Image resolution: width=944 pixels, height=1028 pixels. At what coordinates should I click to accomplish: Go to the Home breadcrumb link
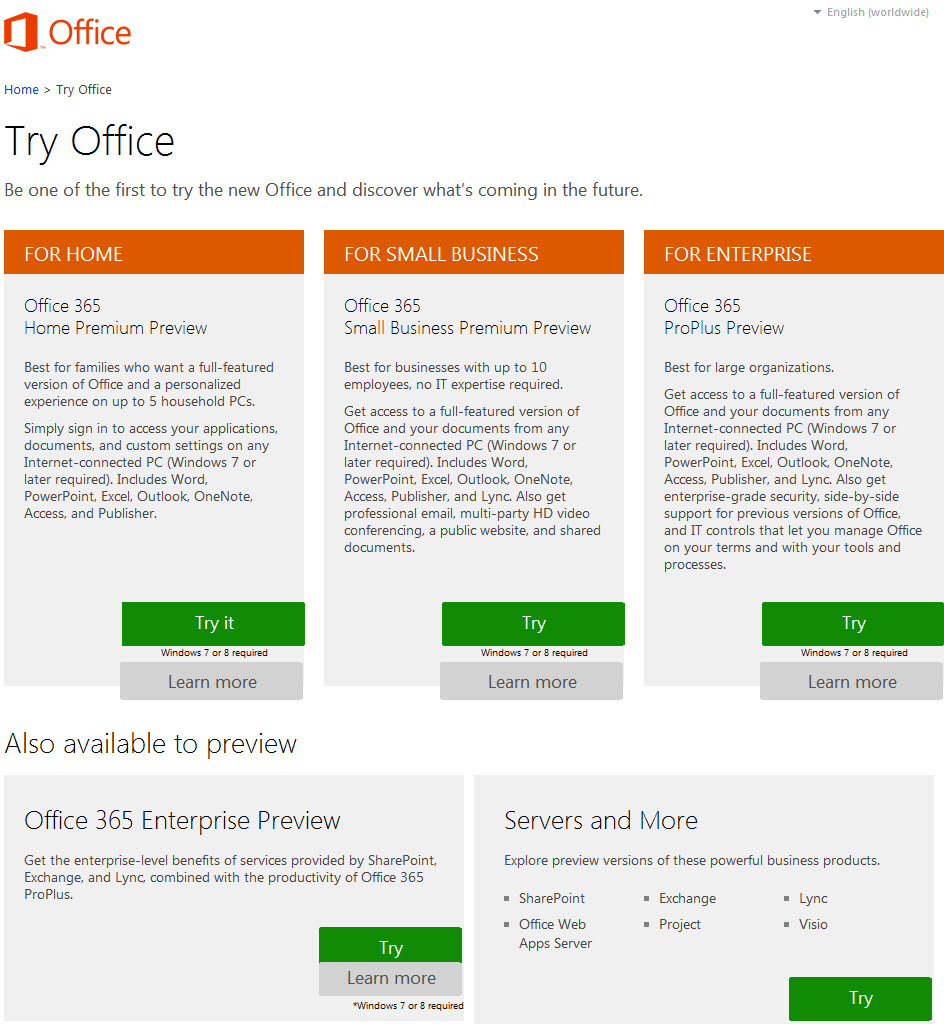pos(21,90)
